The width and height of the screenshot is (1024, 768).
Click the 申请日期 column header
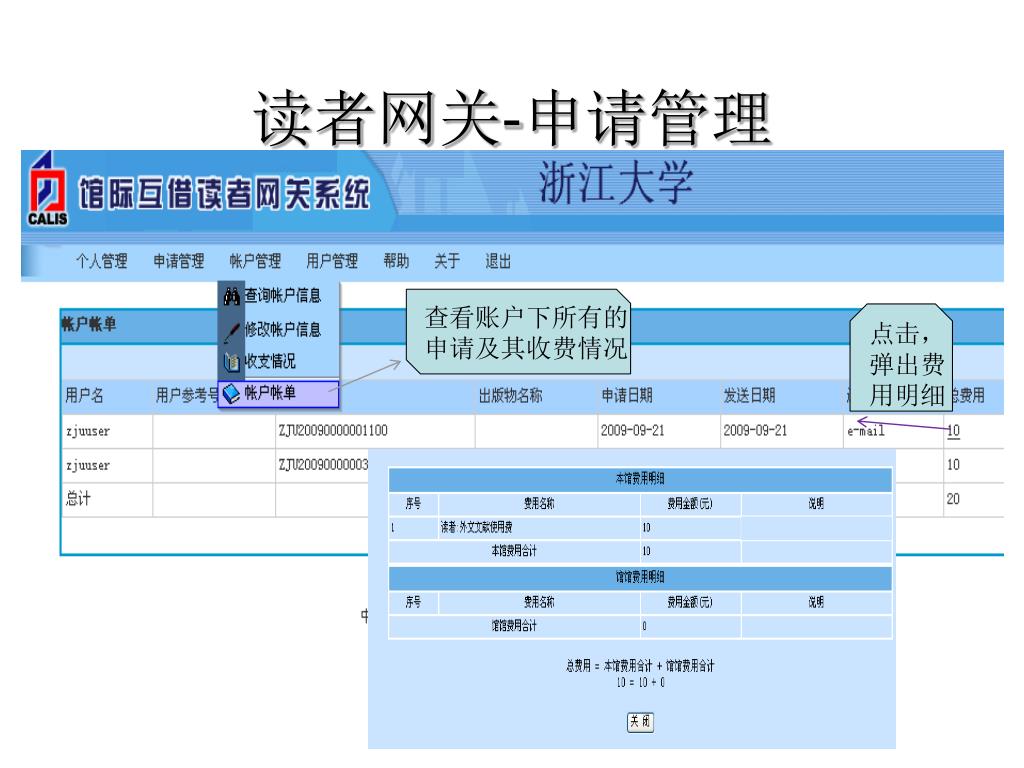[x=627, y=396]
